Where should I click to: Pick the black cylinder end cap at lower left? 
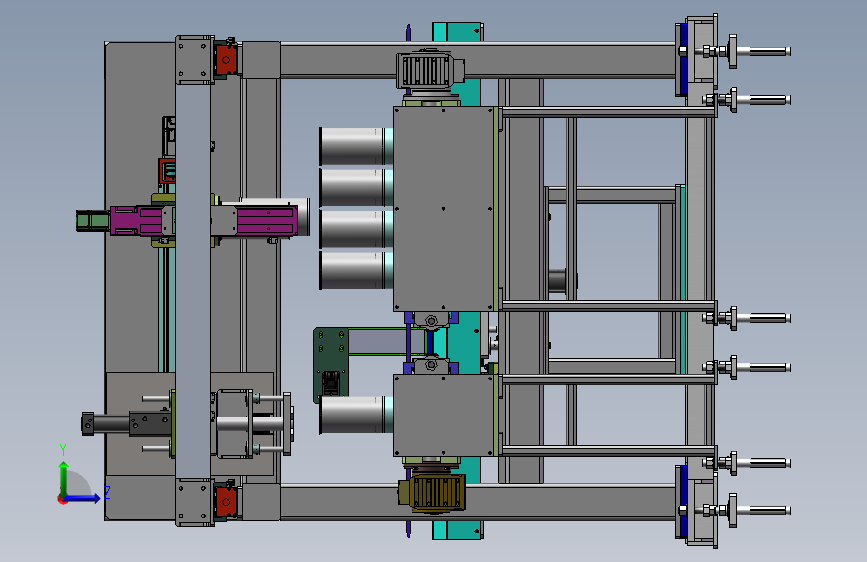pyautogui.click(x=88, y=424)
